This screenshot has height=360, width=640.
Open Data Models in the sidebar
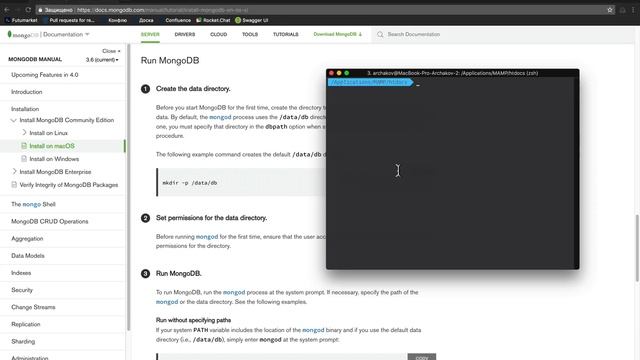pos(28,256)
